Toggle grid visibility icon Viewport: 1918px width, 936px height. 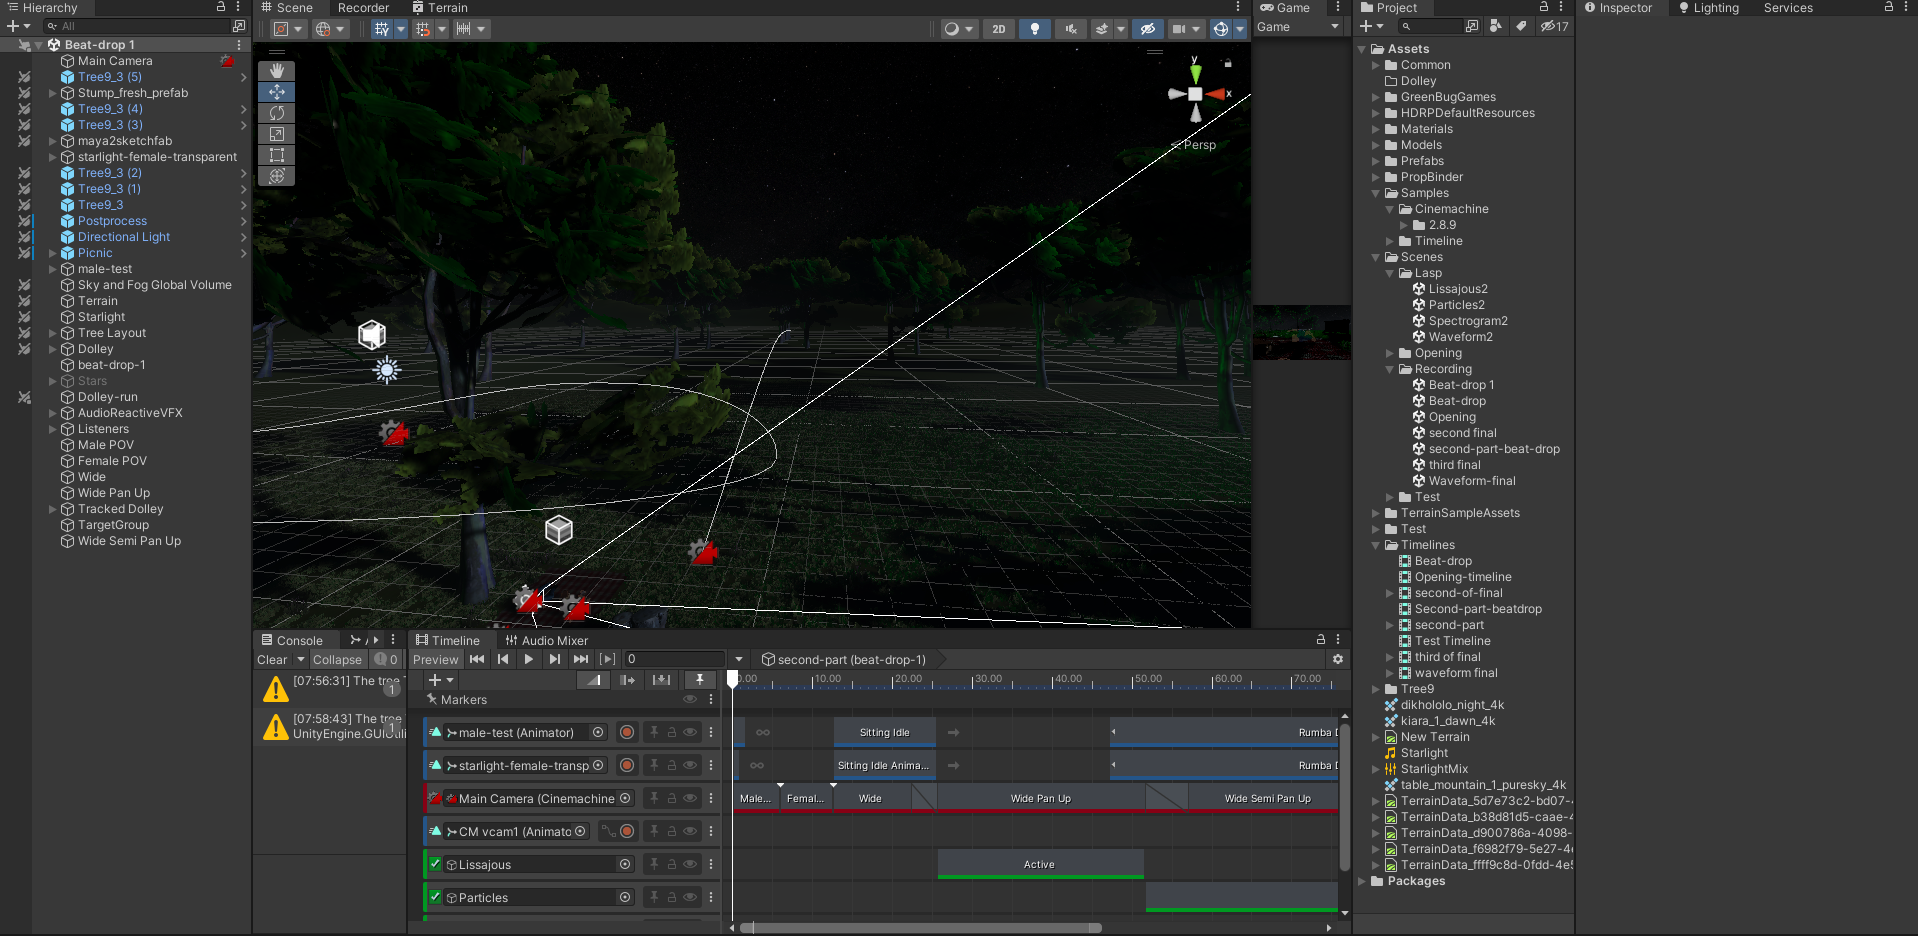pos(382,29)
